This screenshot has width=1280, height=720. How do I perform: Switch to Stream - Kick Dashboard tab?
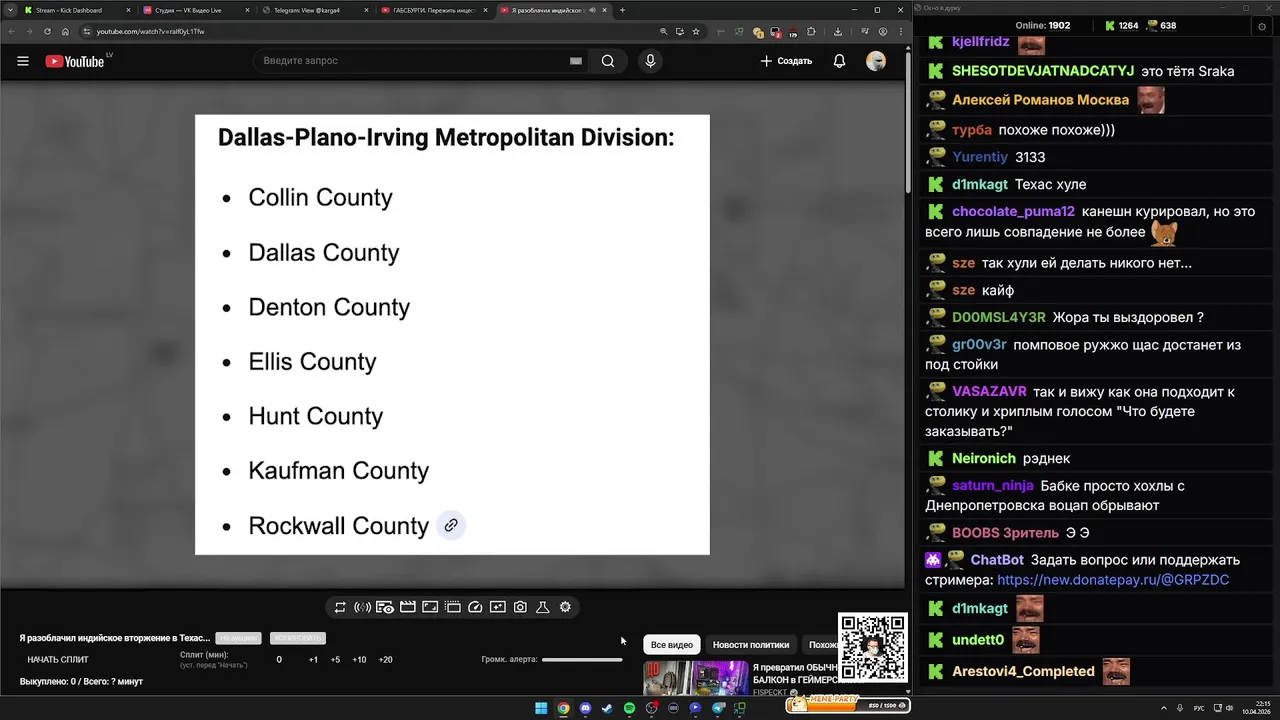(x=76, y=10)
